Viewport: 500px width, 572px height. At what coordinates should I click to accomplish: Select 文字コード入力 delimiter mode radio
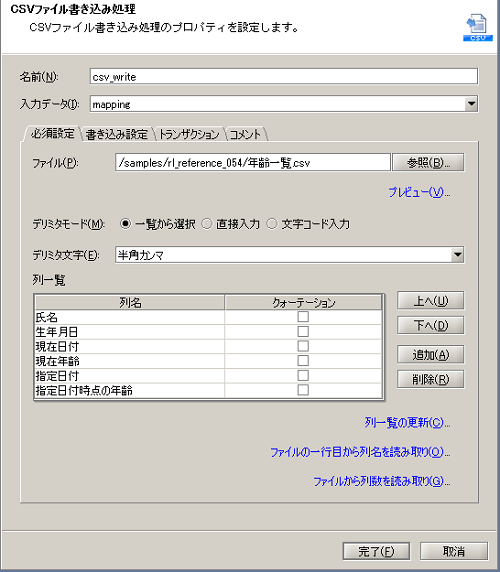272,224
